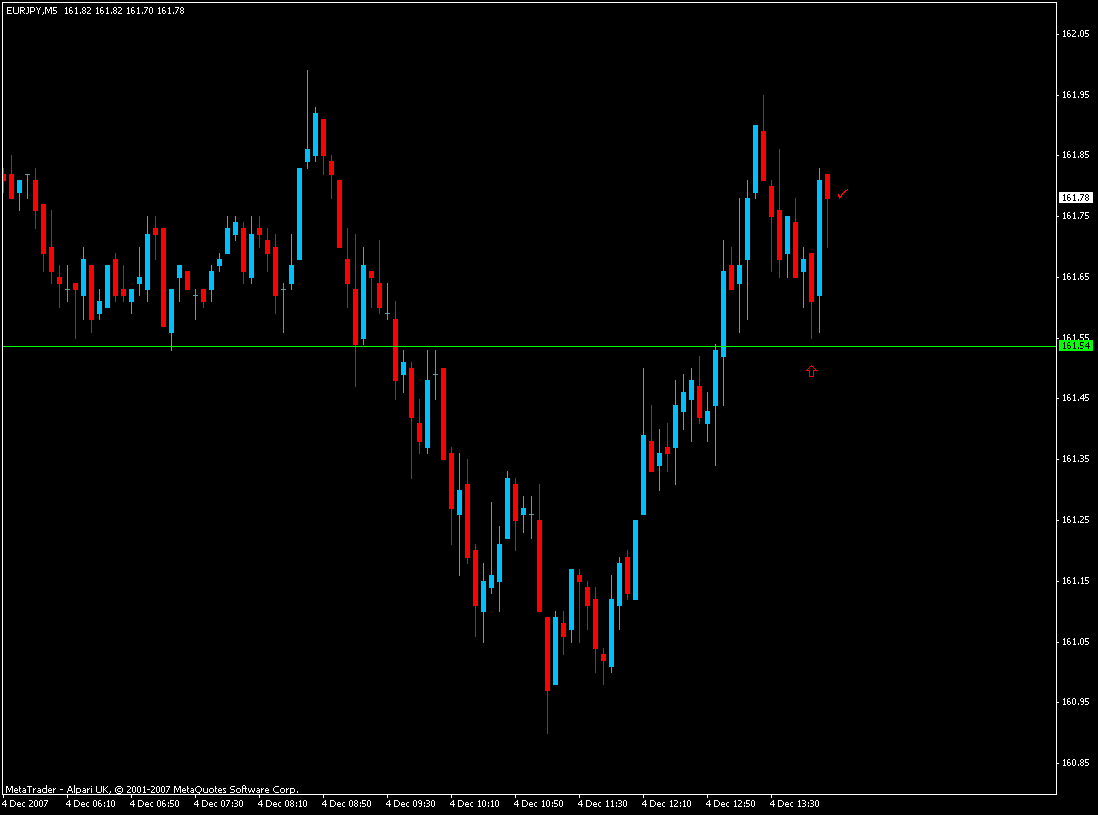1098x815 pixels.
Task: Click the 160.85 price axis label
Action: (1076, 762)
